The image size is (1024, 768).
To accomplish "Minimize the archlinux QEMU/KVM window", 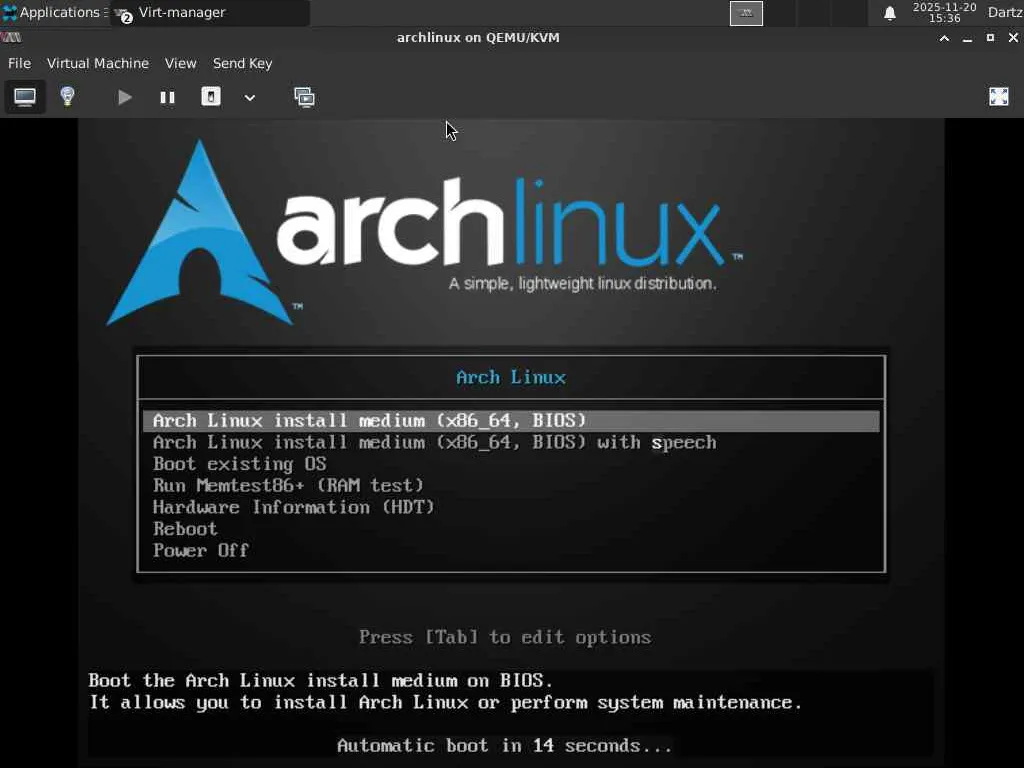I will pyautogui.click(x=967, y=38).
